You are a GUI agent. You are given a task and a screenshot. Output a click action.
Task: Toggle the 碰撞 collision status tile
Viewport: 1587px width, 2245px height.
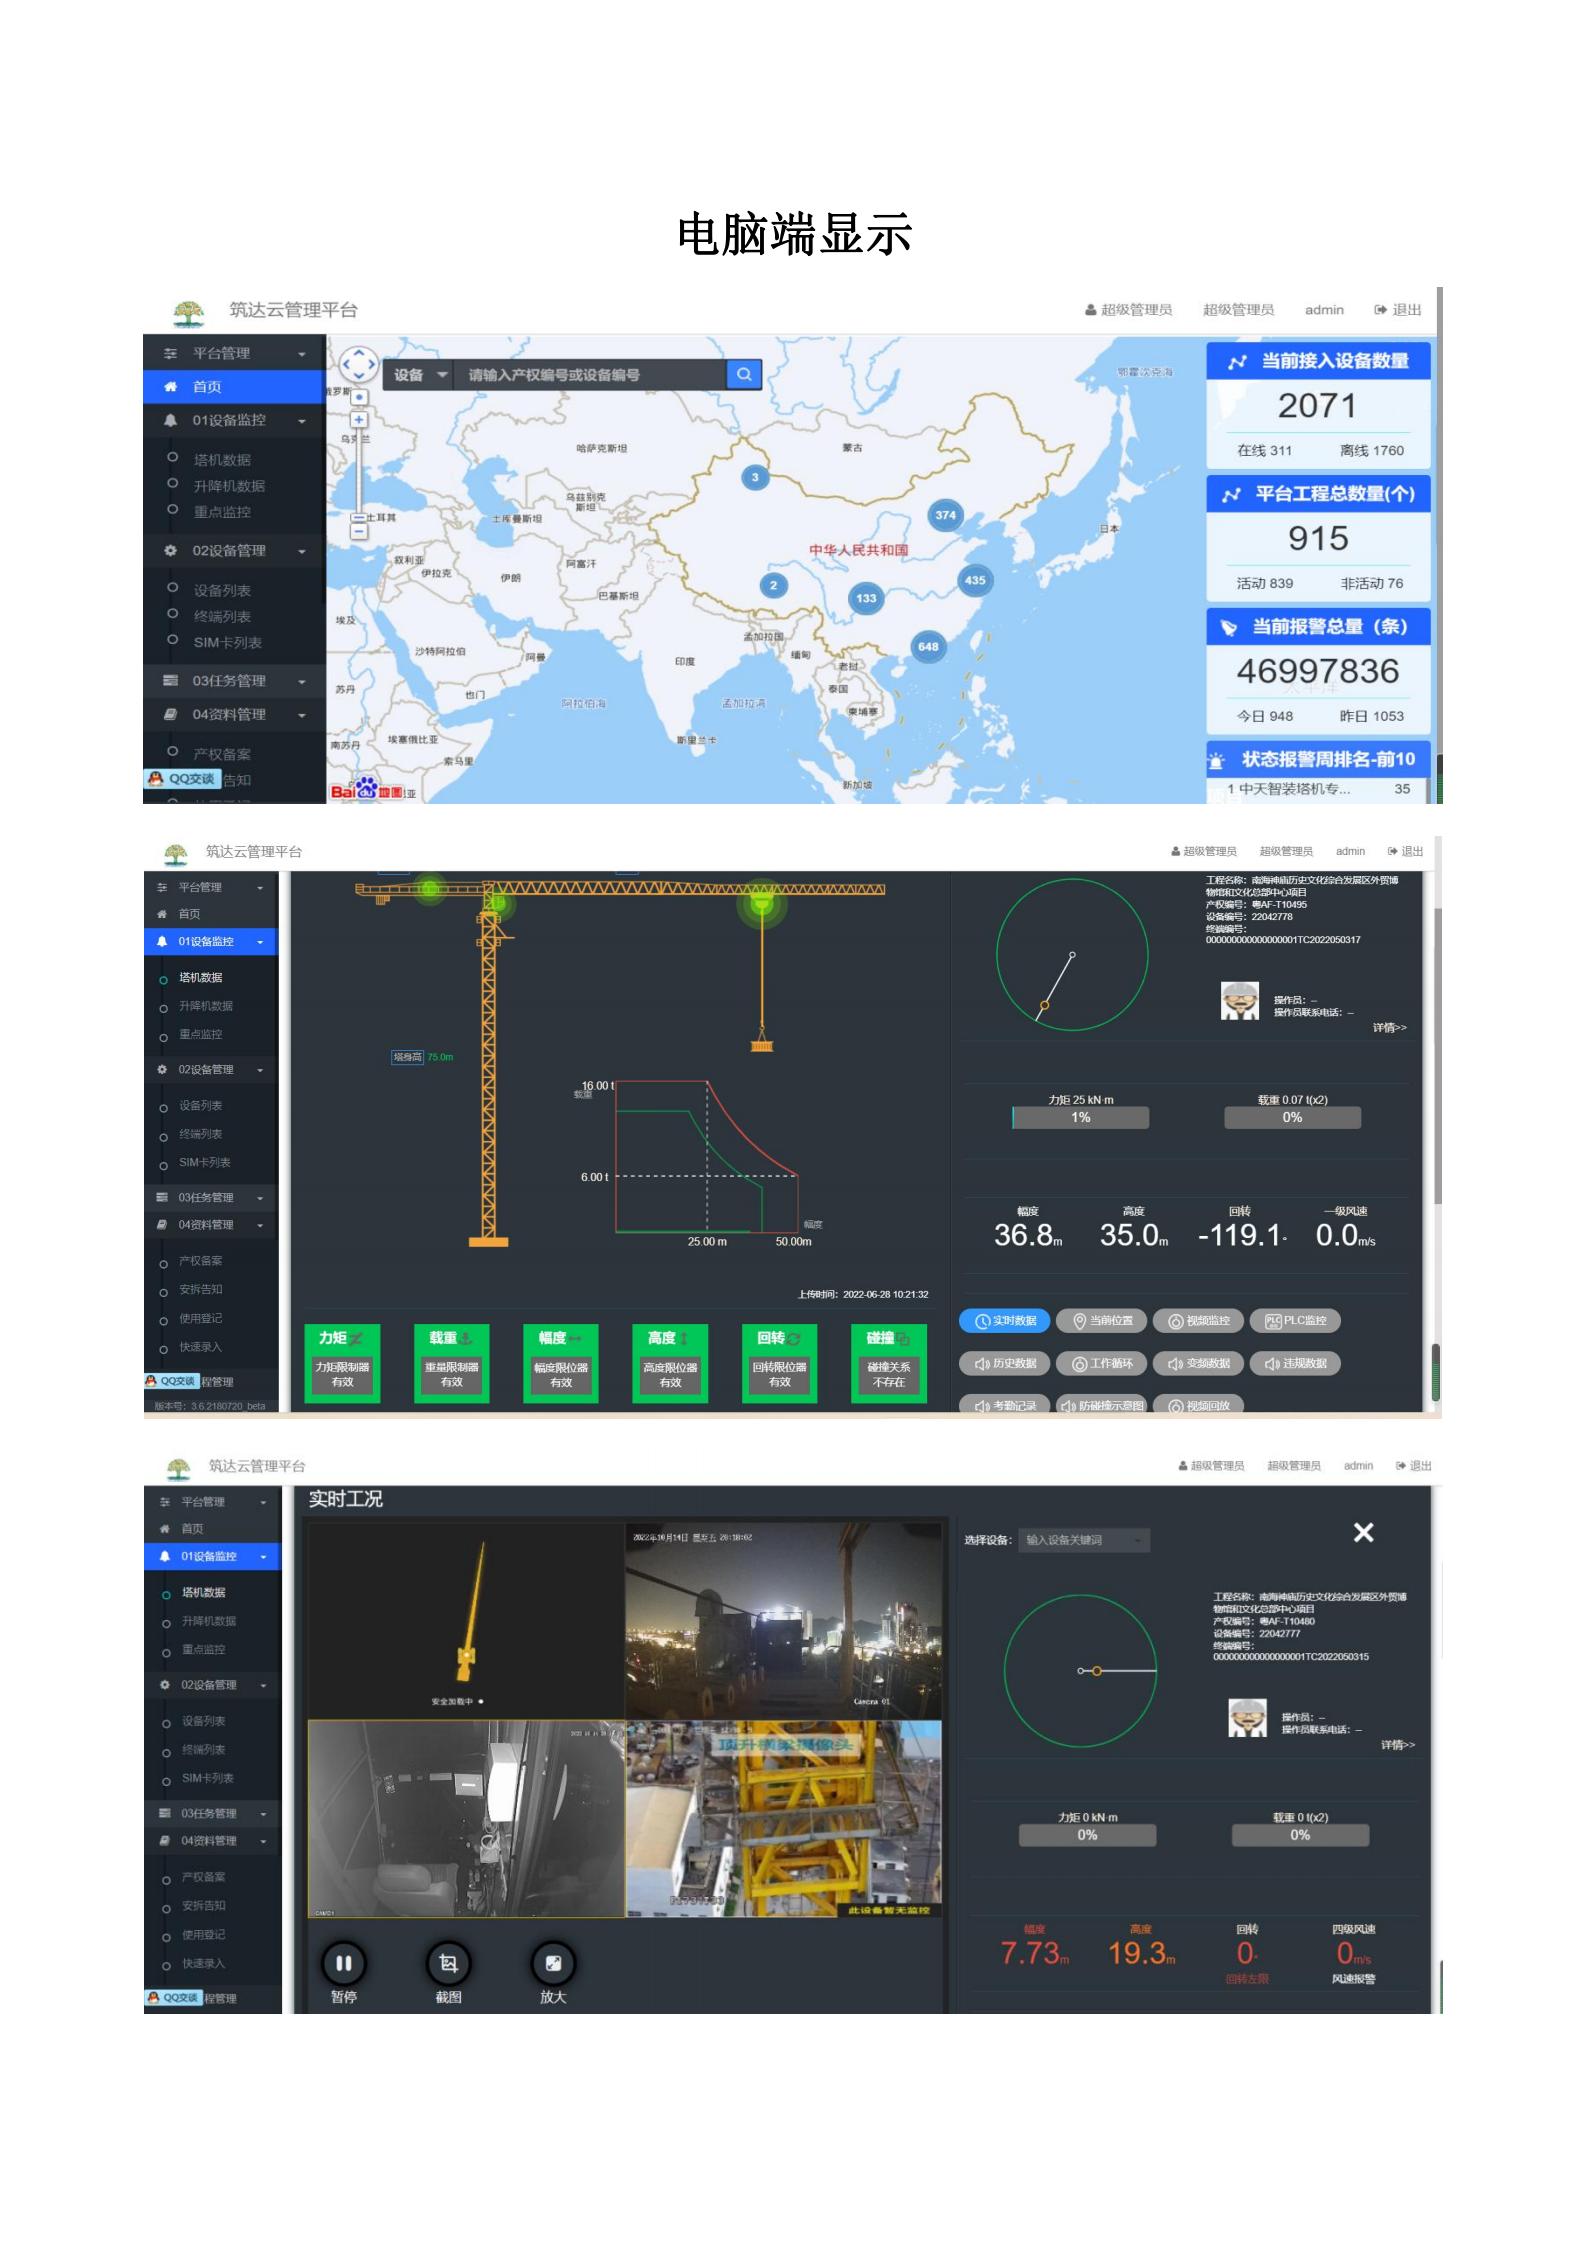click(888, 1363)
